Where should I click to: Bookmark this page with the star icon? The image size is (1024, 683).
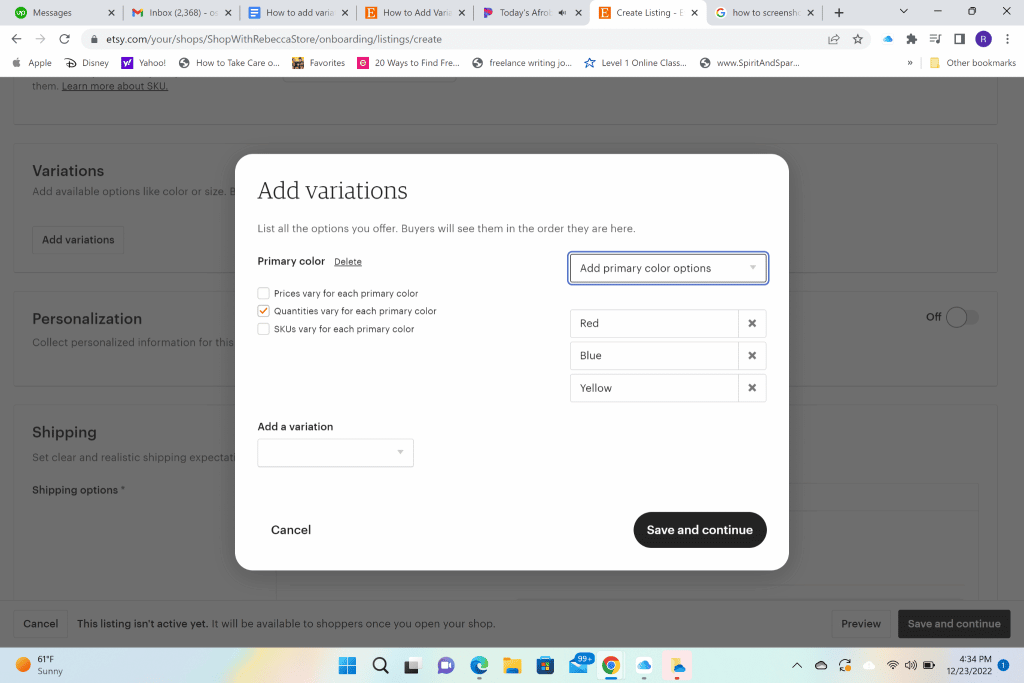point(857,37)
